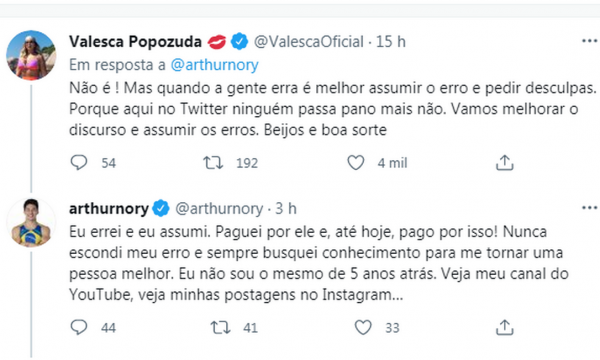
Task: Open the arthurnory display name
Action: (109, 209)
